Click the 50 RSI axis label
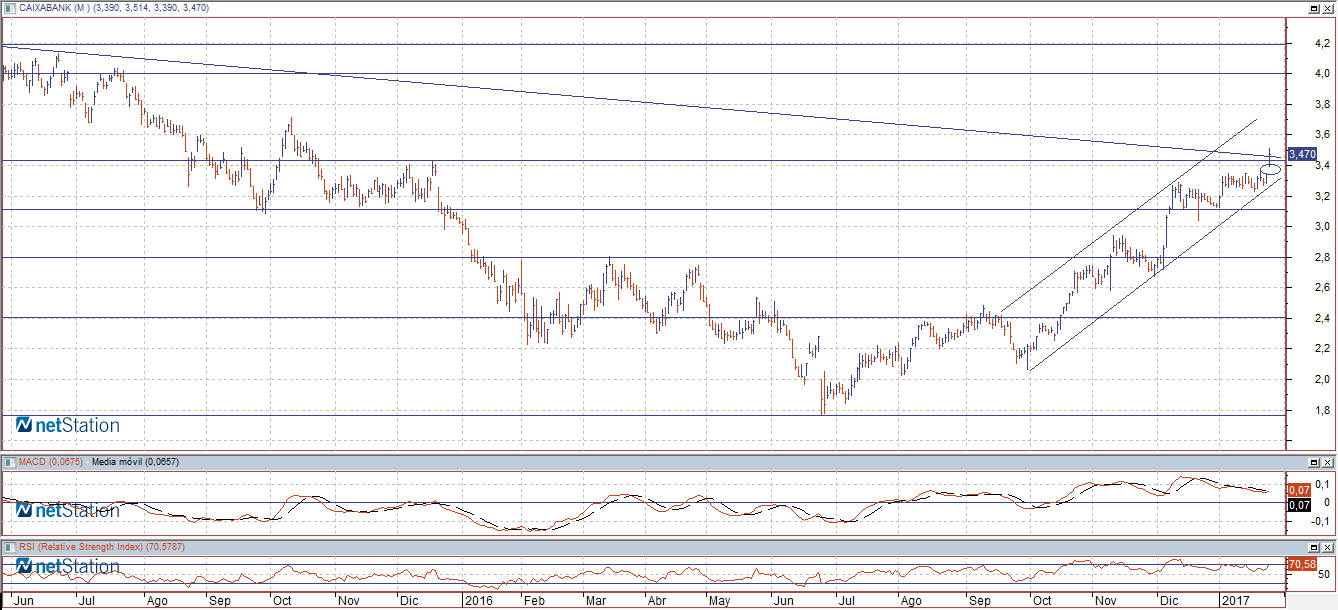1338x610 pixels. (x=1324, y=576)
